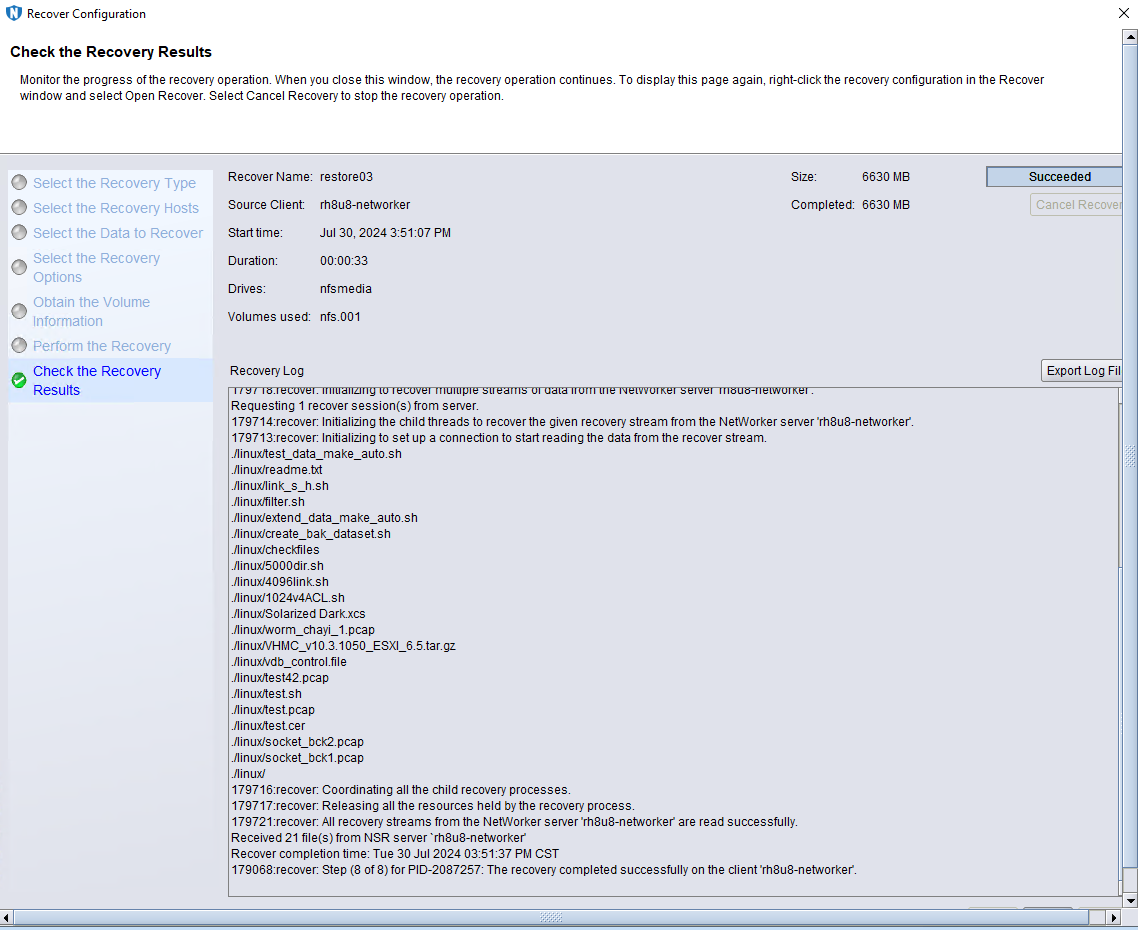Click the volumes used value nfs.001

click(340, 317)
